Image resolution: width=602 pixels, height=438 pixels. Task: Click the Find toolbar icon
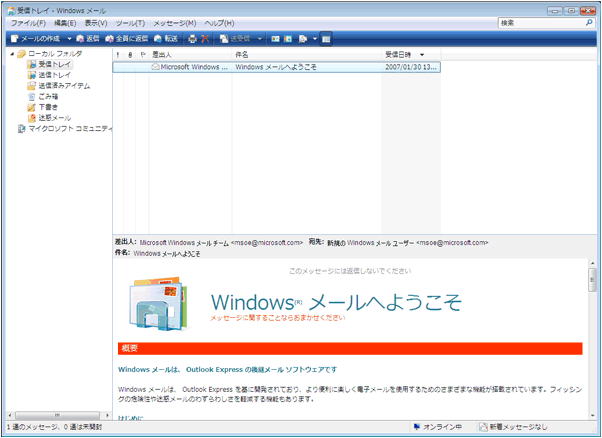pos(303,39)
